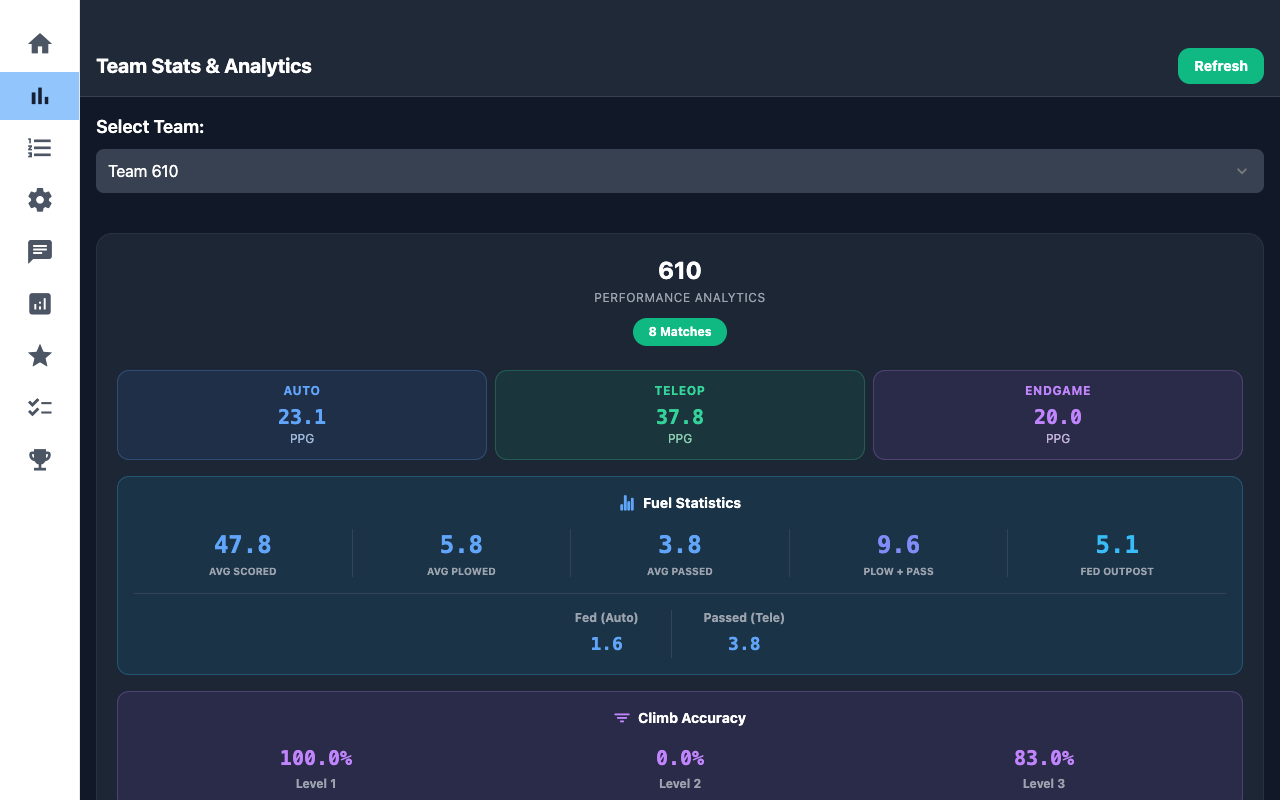
Task: Open the chat comments sidebar icon
Action: point(40,252)
